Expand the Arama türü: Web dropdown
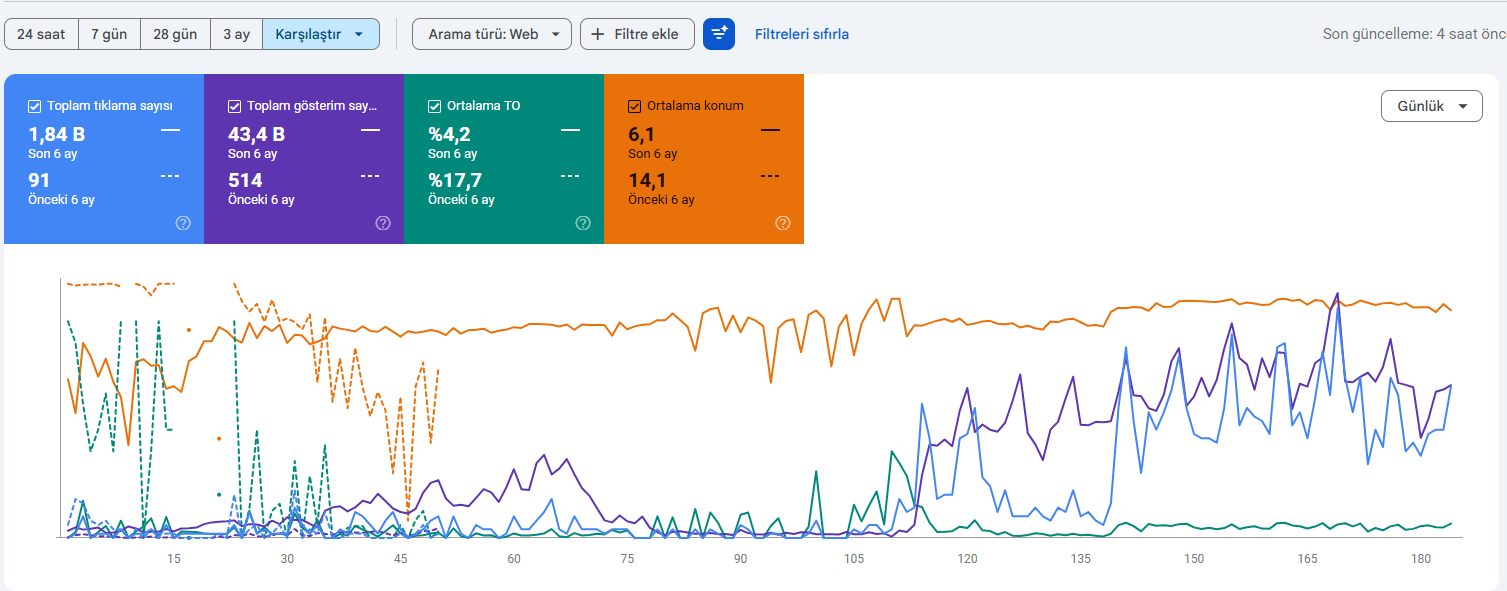The width and height of the screenshot is (1507, 591). click(x=492, y=34)
